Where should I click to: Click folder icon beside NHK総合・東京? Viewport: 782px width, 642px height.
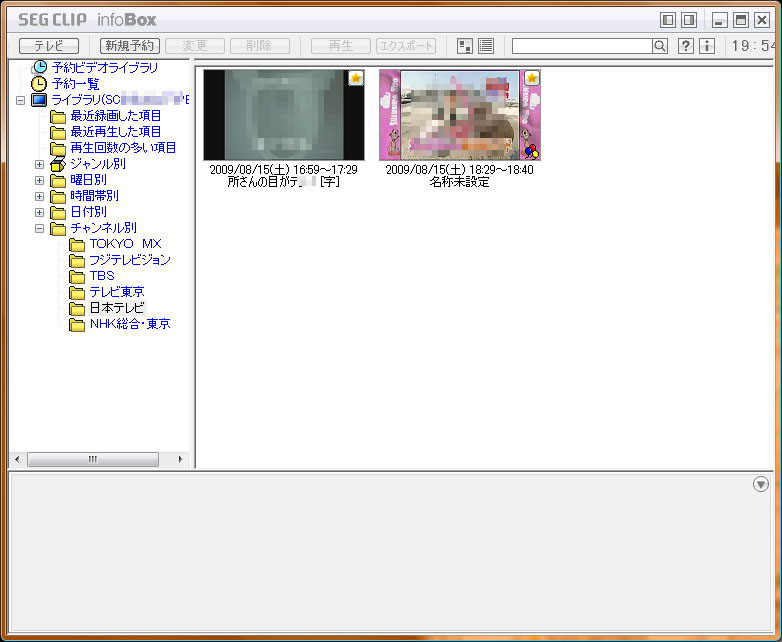tap(77, 325)
